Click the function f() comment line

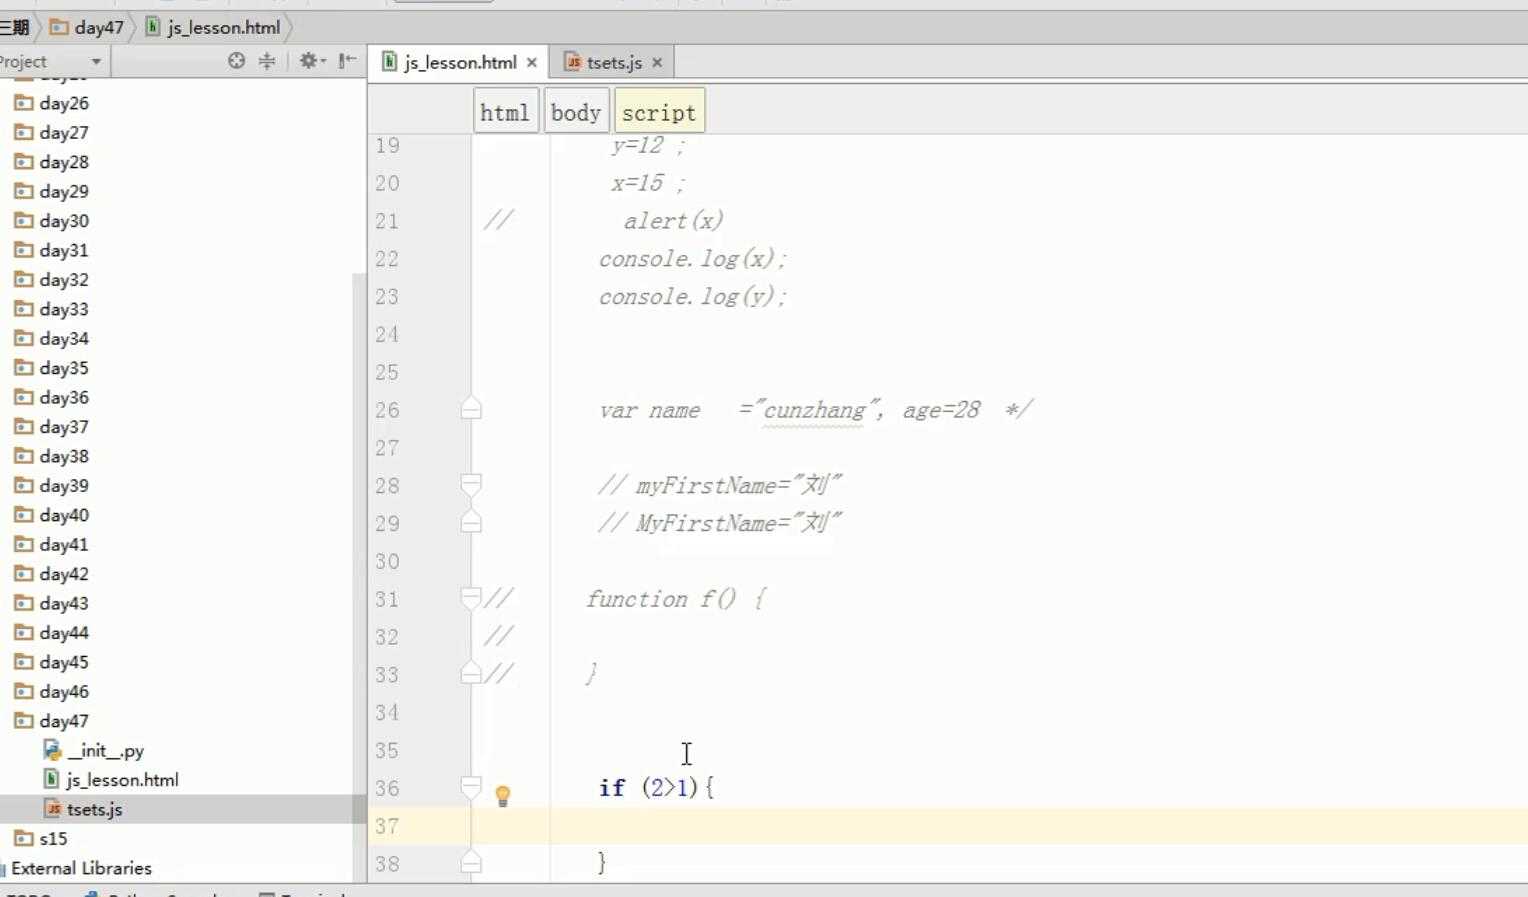pos(675,598)
